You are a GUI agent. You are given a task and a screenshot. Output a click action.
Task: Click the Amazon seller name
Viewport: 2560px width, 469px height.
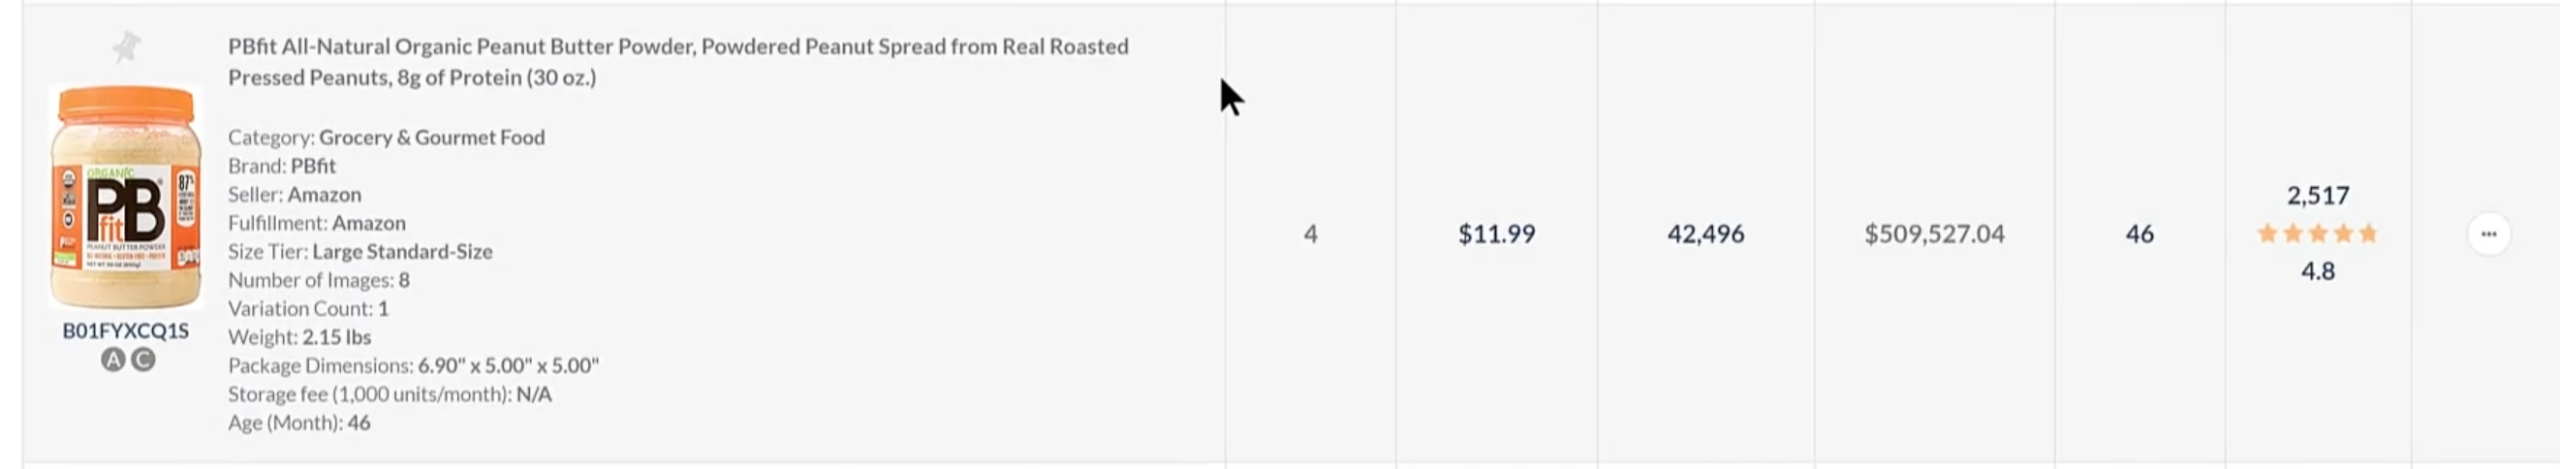pyautogui.click(x=324, y=194)
